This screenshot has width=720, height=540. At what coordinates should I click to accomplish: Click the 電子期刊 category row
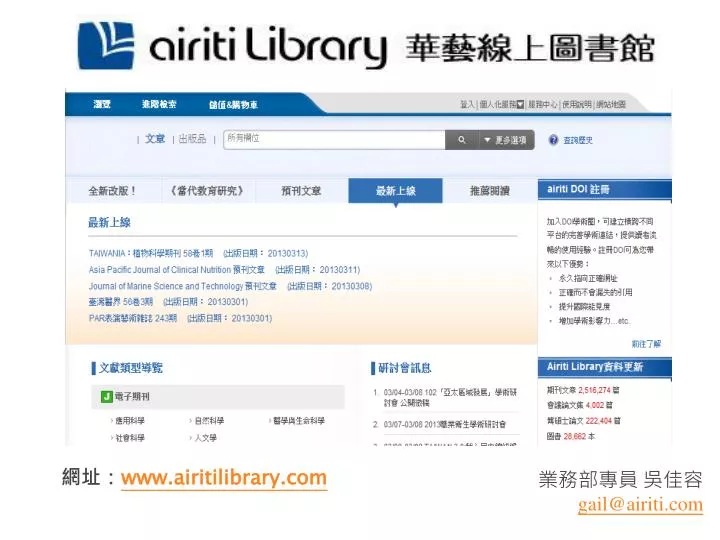tap(218, 397)
